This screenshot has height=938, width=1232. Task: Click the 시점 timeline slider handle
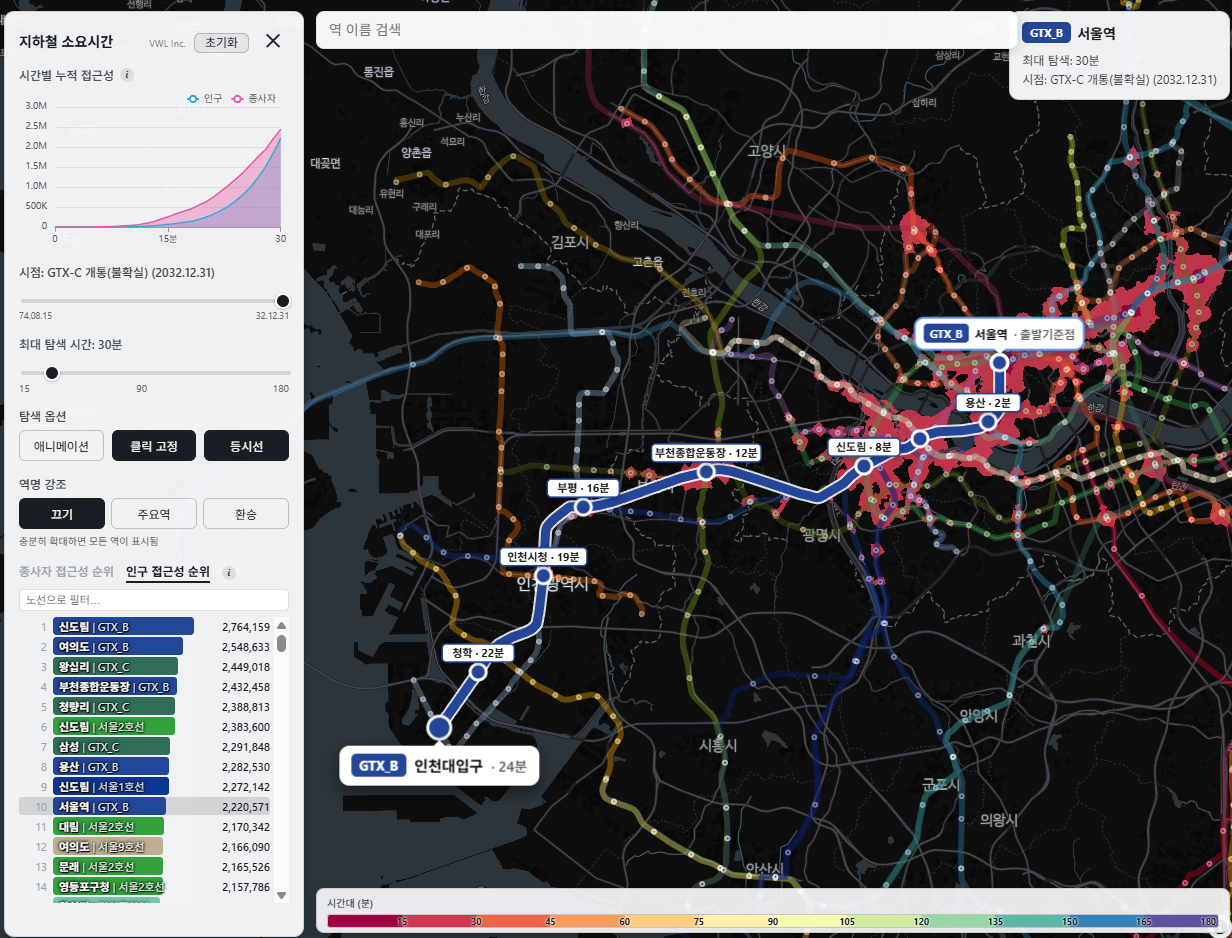tap(282, 301)
